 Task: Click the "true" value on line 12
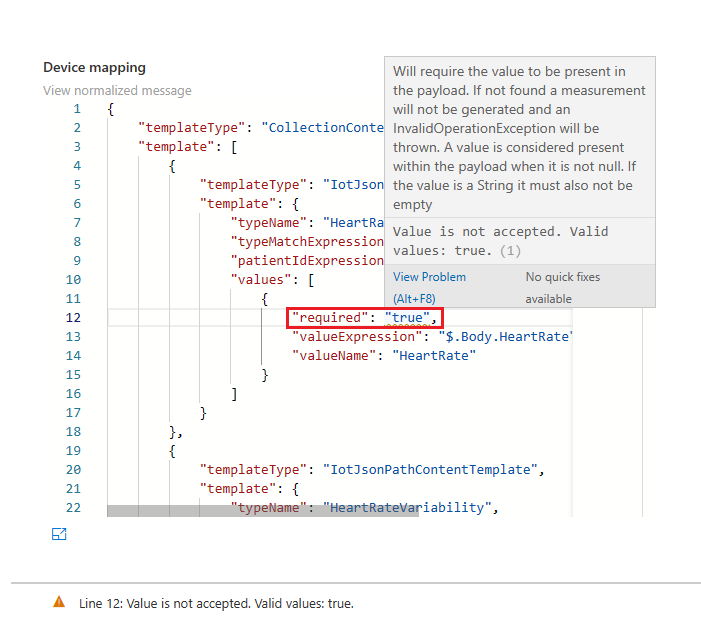click(408, 318)
